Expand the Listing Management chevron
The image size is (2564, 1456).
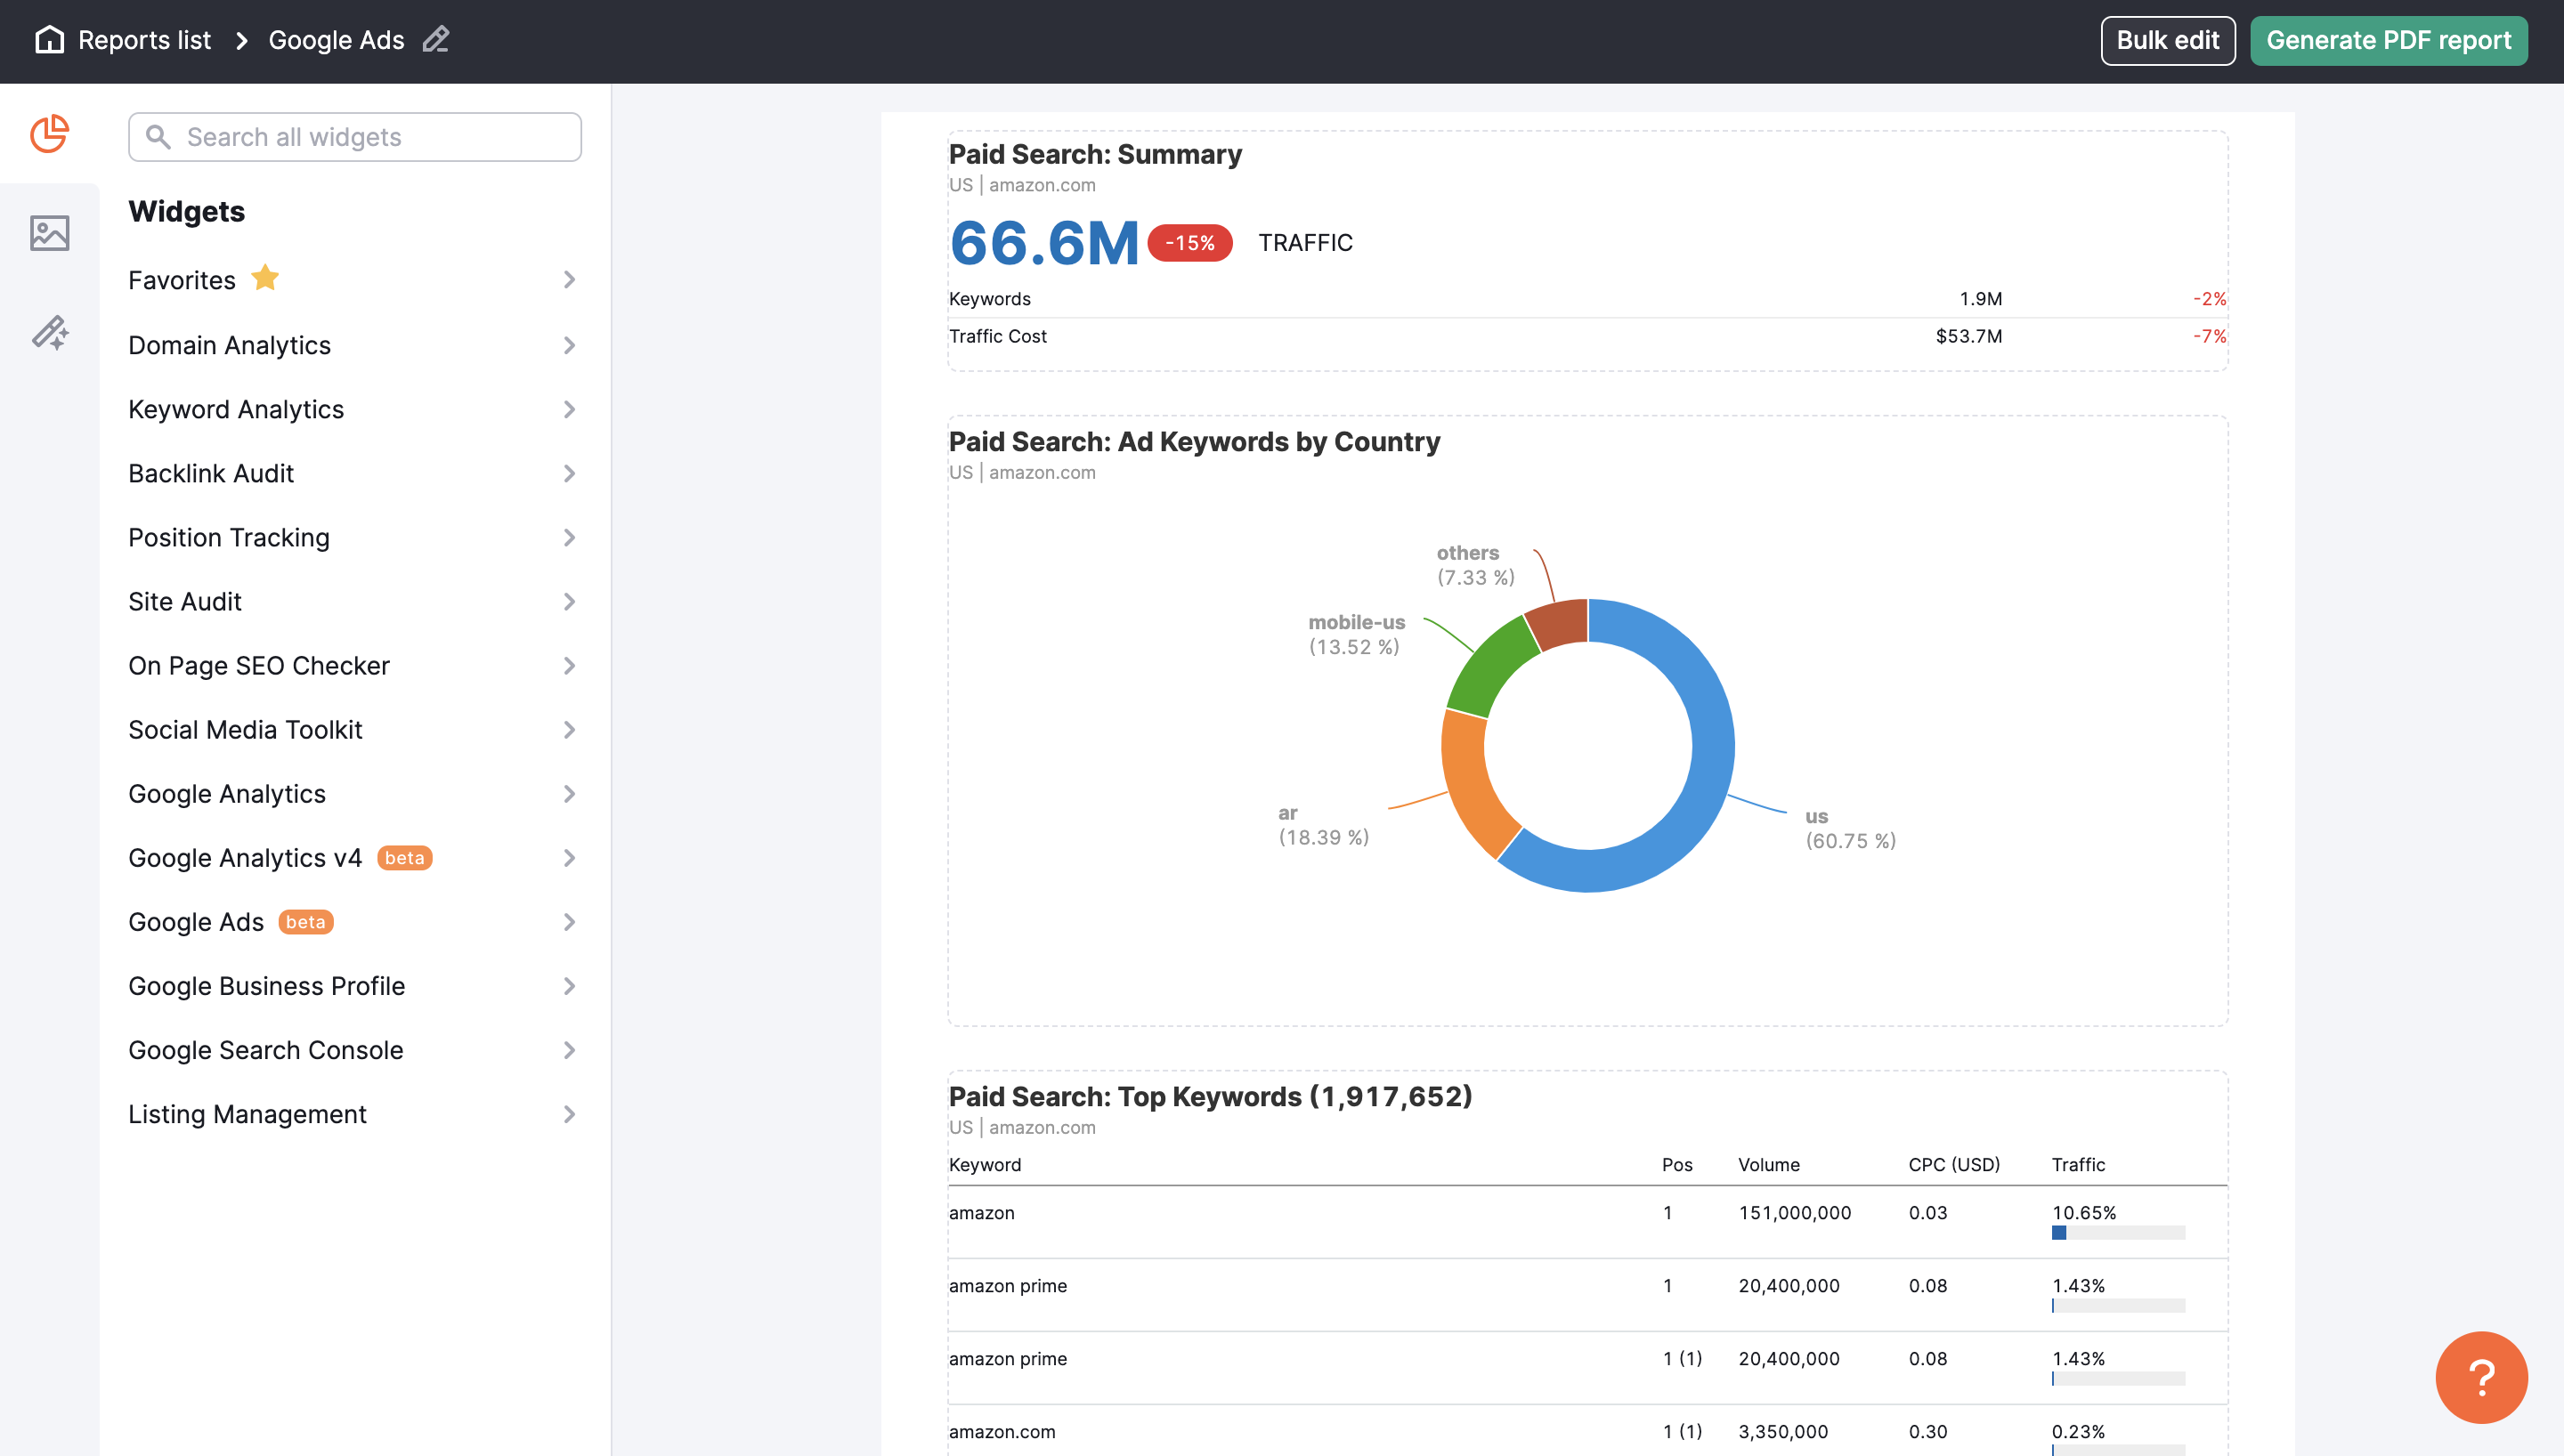[x=569, y=1113]
